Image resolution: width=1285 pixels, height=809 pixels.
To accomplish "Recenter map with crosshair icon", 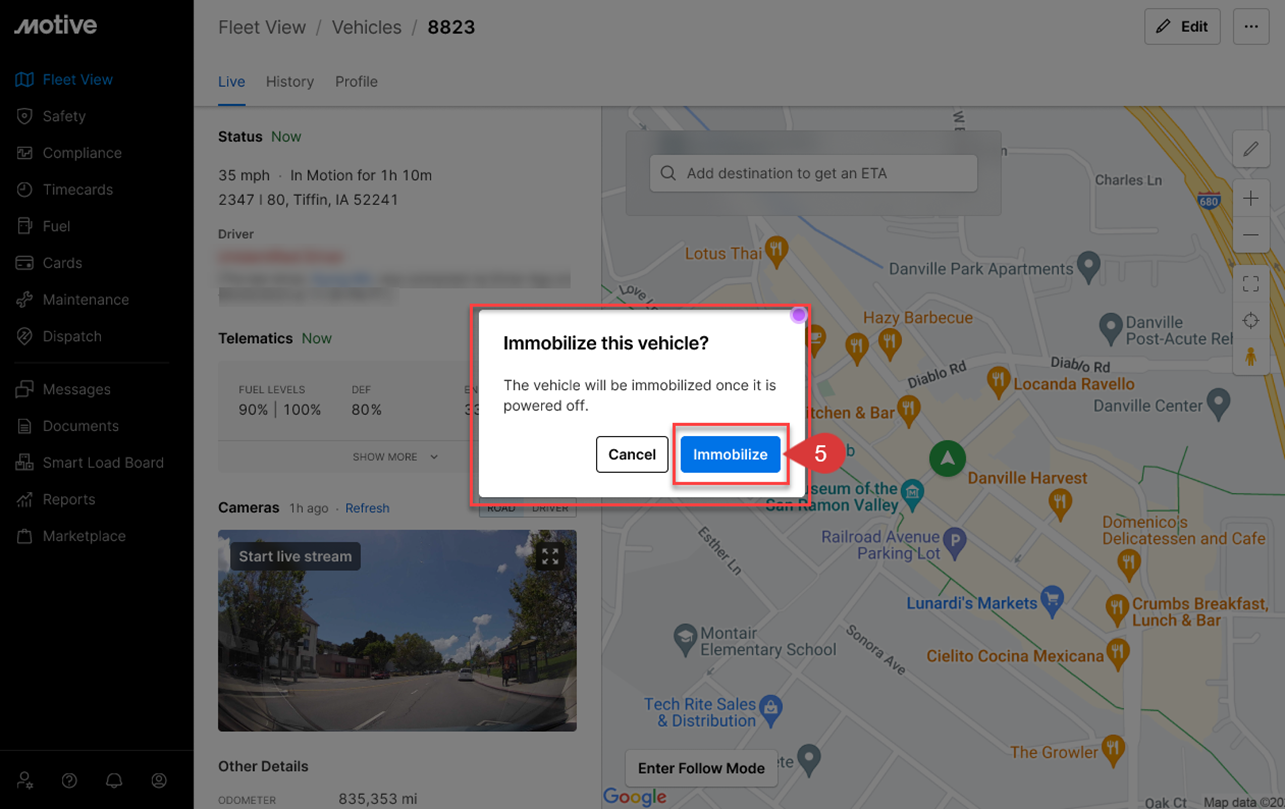I will tap(1251, 321).
